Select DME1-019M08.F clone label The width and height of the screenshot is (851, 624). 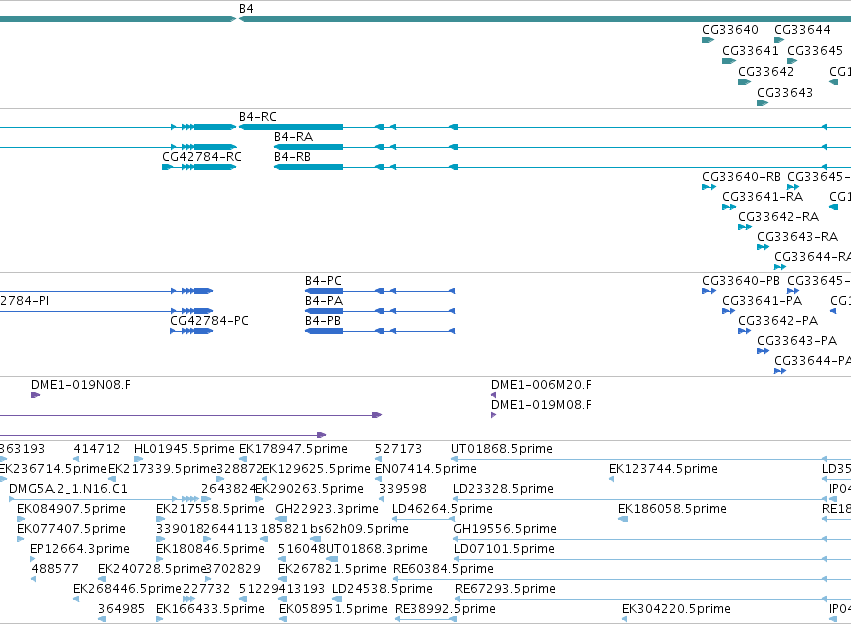(541, 405)
